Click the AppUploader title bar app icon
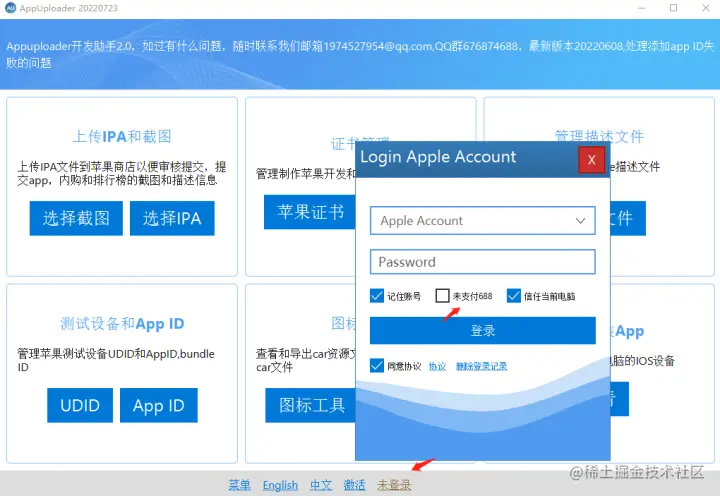The width and height of the screenshot is (720, 496). (x=10, y=8)
